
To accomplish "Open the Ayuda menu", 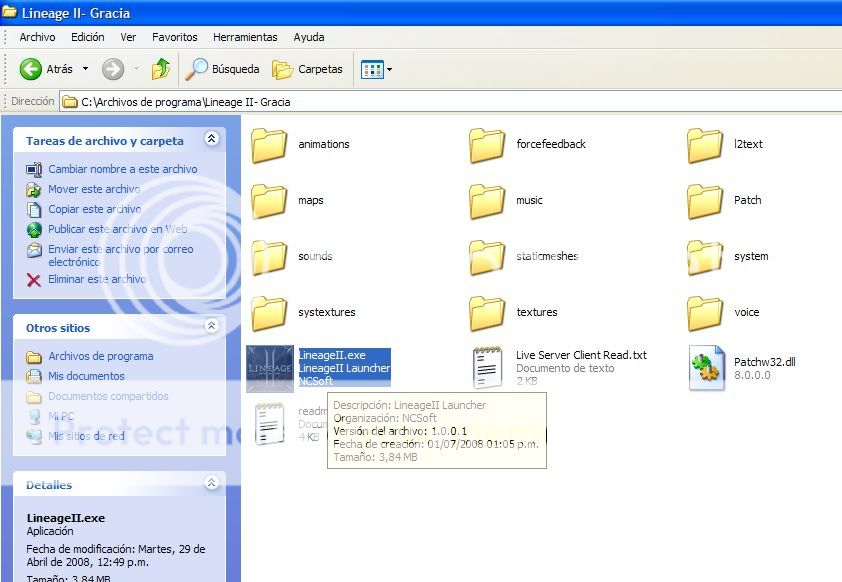I will 309,37.
